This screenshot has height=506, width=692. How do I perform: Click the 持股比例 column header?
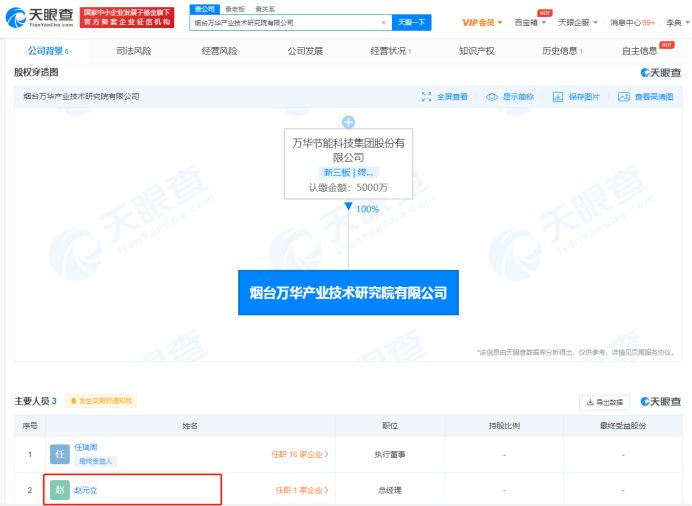(504, 426)
